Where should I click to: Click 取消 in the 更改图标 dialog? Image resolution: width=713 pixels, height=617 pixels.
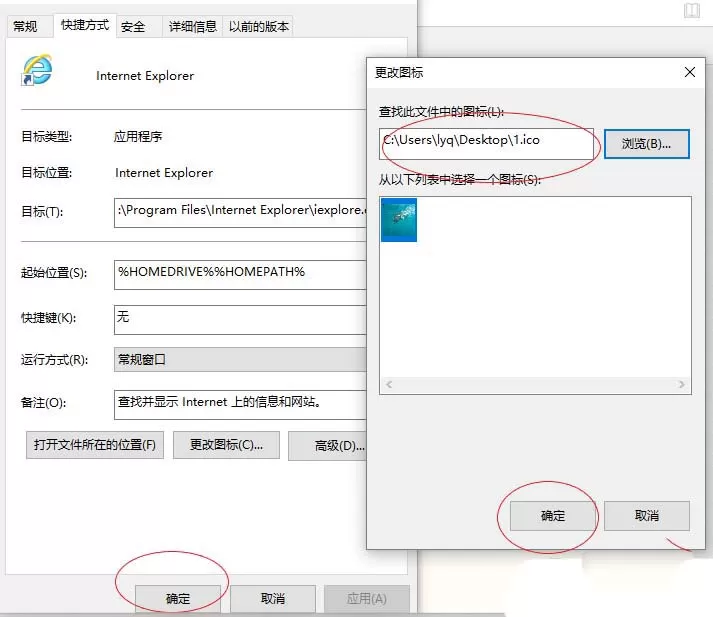click(647, 516)
